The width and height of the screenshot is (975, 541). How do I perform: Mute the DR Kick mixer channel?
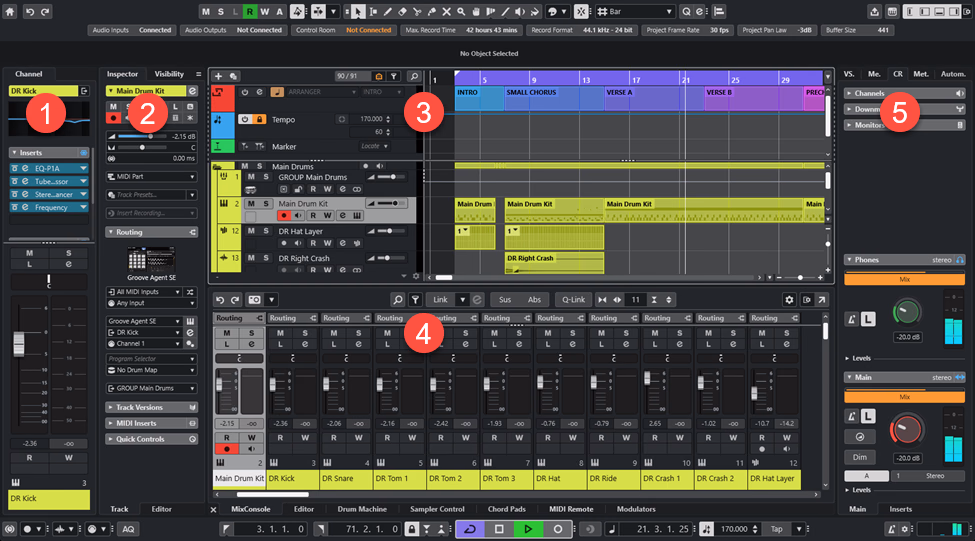[x=280, y=333]
